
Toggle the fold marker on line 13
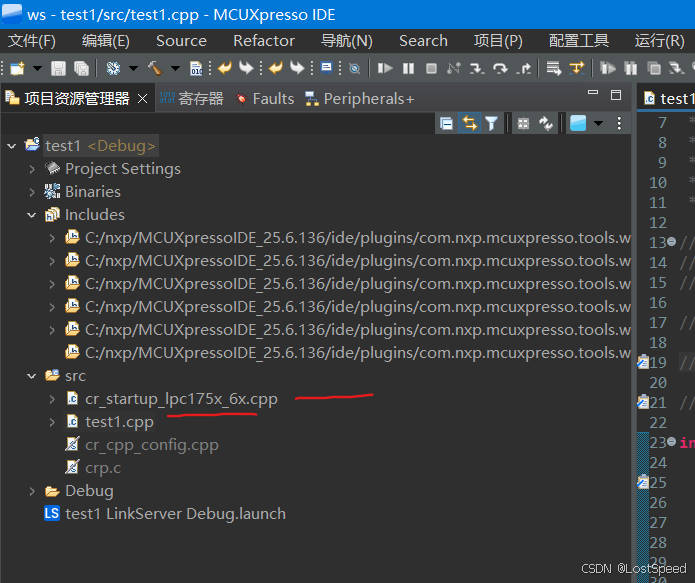[x=672, y=242]
